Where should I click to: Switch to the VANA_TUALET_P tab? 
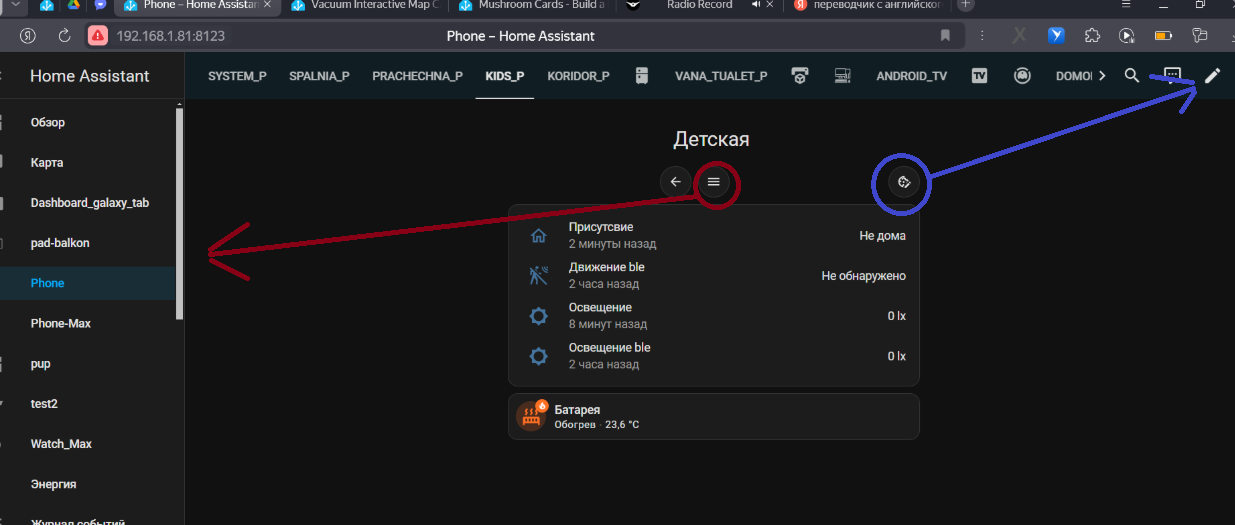tap(721, 76)
